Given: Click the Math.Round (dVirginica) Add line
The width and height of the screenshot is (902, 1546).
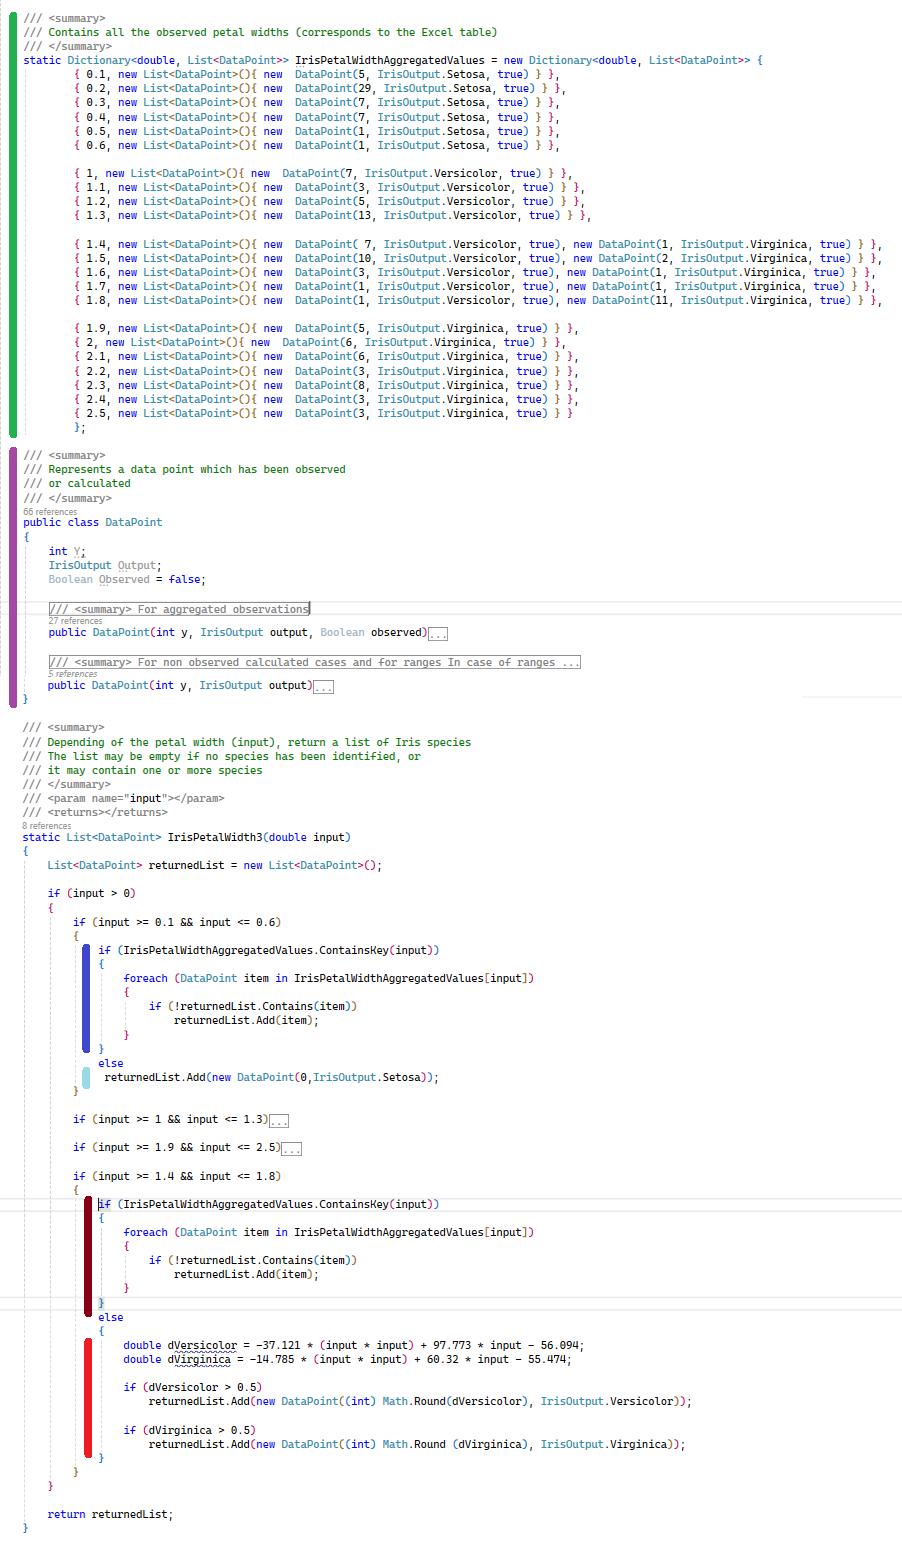Looking at the screenshot, I should (417, 1444).
